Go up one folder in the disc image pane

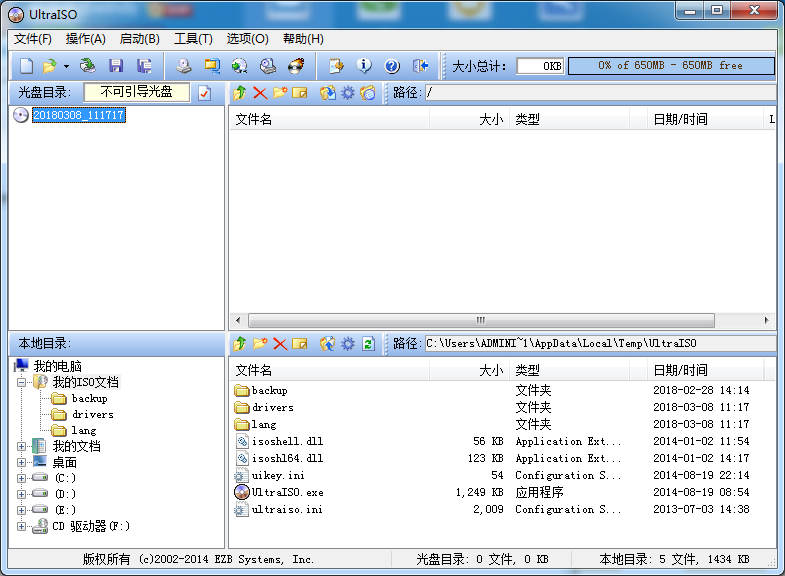tap(240, 93)
